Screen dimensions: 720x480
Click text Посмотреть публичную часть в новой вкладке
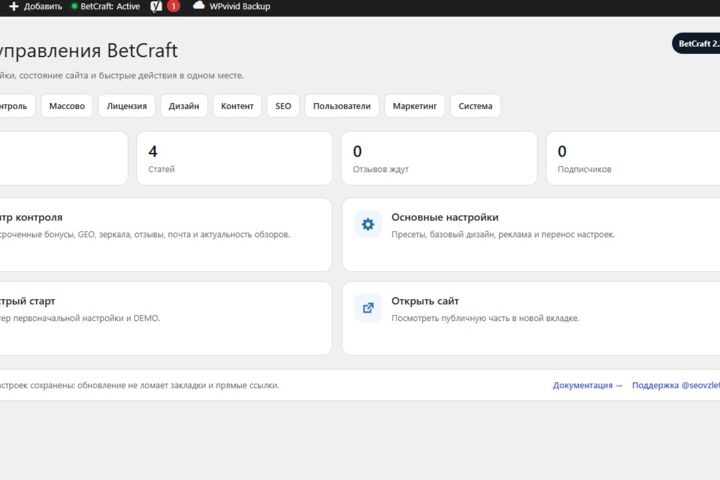point(485,318)
